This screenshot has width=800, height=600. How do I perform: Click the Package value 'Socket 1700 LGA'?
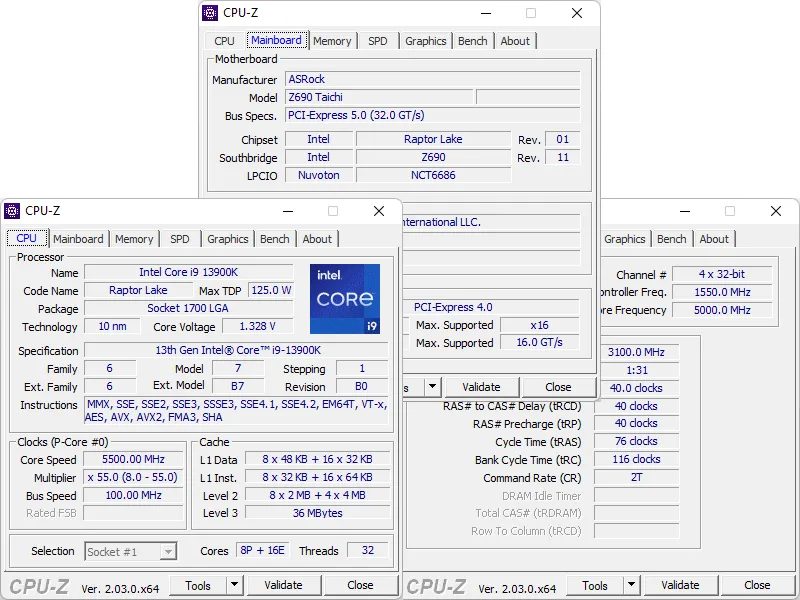(x=189, y=308)
